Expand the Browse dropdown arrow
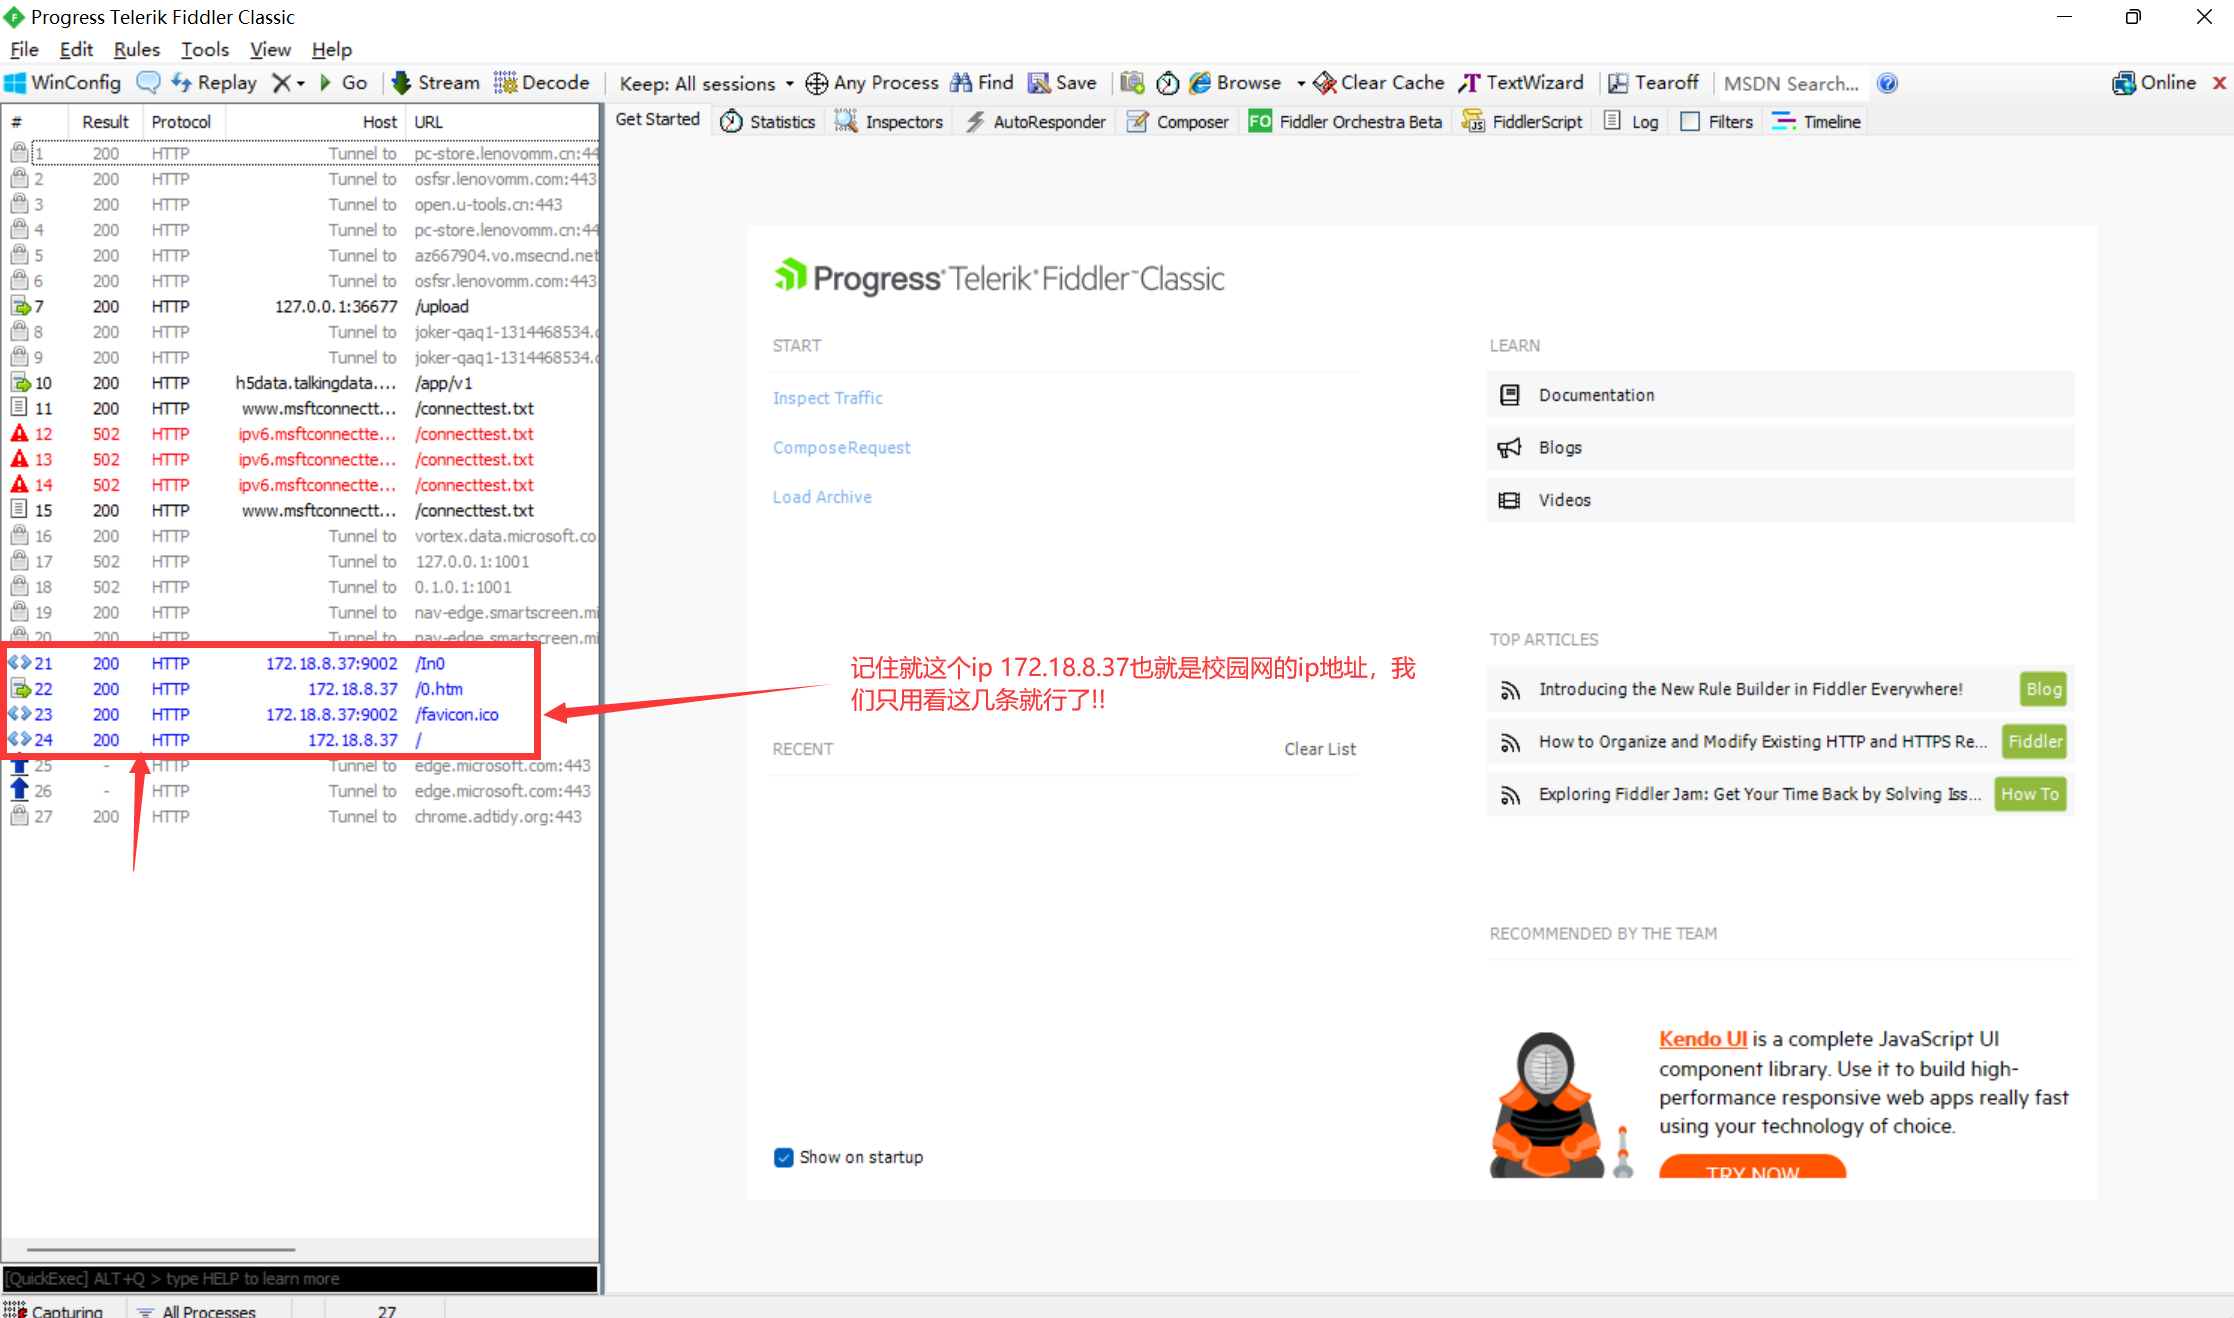Screen dimensions: 2234x1318 coord(1301,83)
